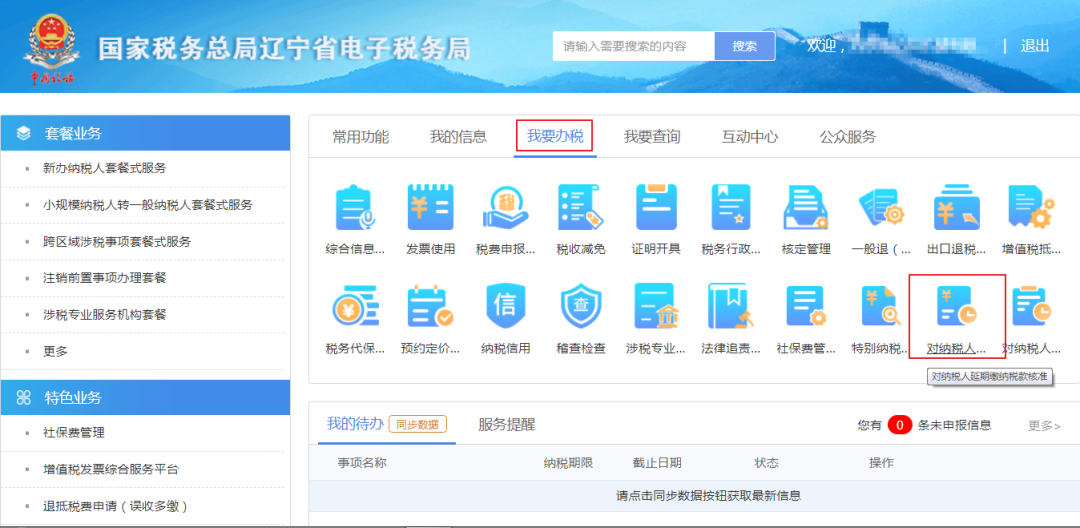Switch to the 我要查询 tab
This screenshot has width=1080, height=528.
(652, 137)
